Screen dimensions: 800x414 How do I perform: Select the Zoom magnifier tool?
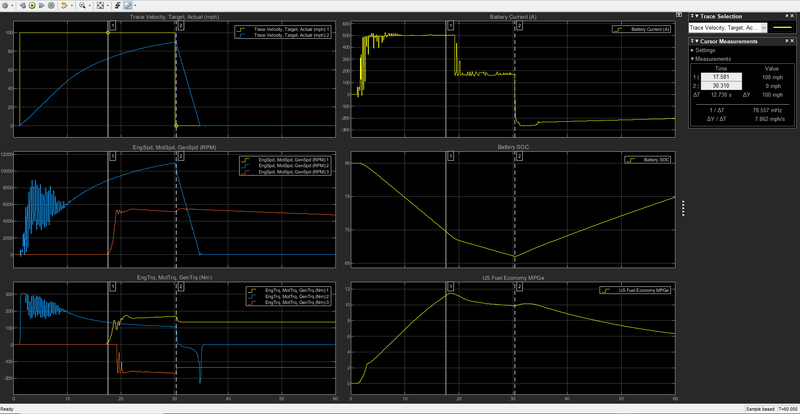[80, 5]
